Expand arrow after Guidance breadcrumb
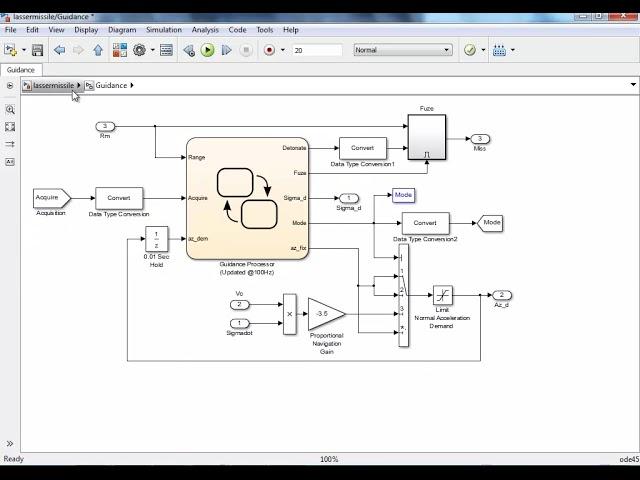640x480 pixels. pyautogui.click(x=132, y=85)
